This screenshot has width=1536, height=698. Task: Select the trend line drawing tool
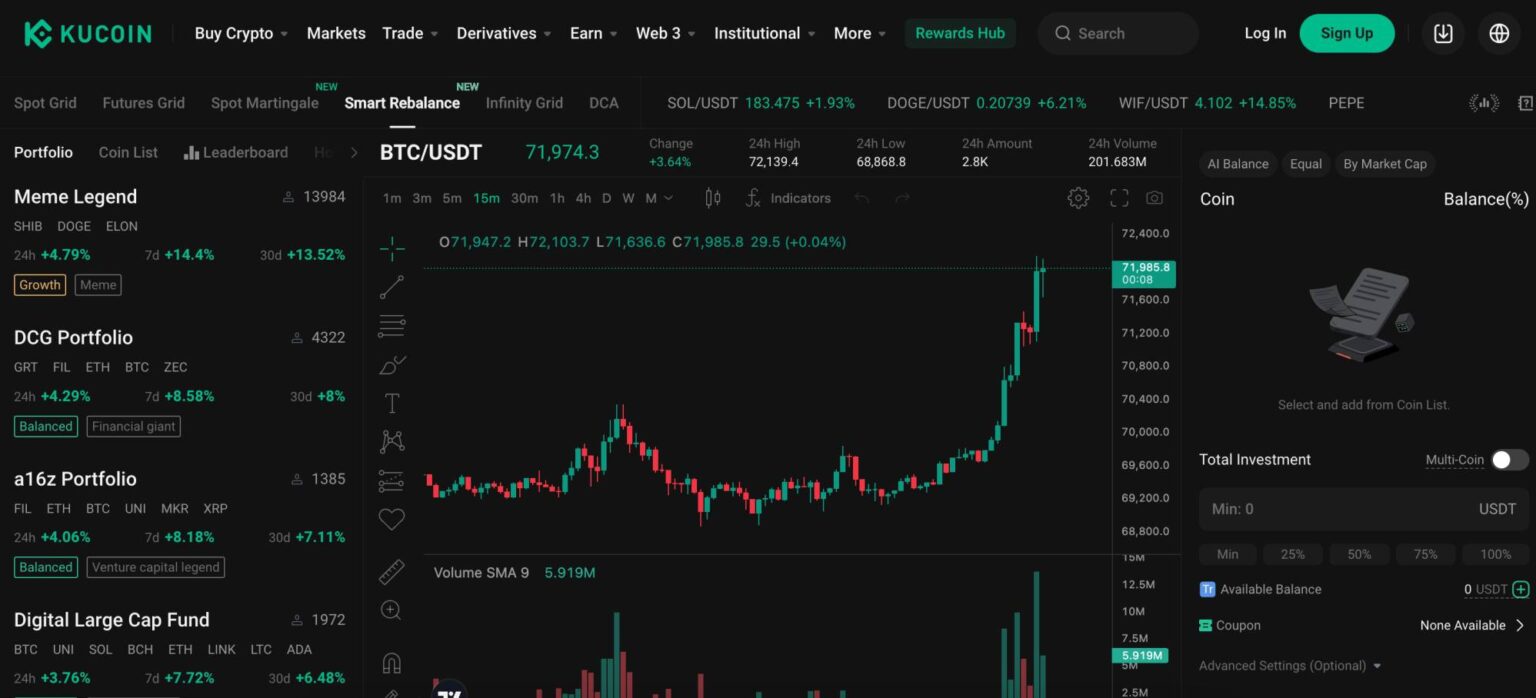[390, 287]
